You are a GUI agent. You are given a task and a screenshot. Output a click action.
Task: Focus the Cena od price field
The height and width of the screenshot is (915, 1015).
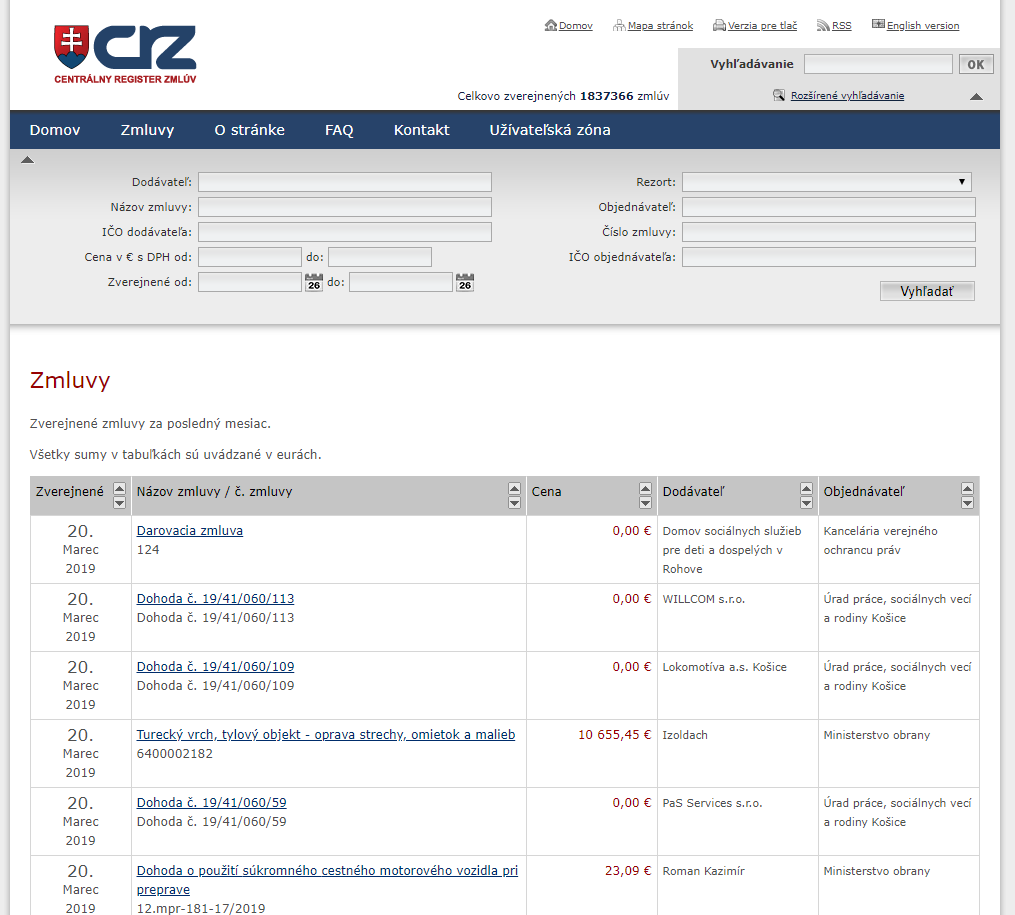pyautogui.click(x=250, y=257)
